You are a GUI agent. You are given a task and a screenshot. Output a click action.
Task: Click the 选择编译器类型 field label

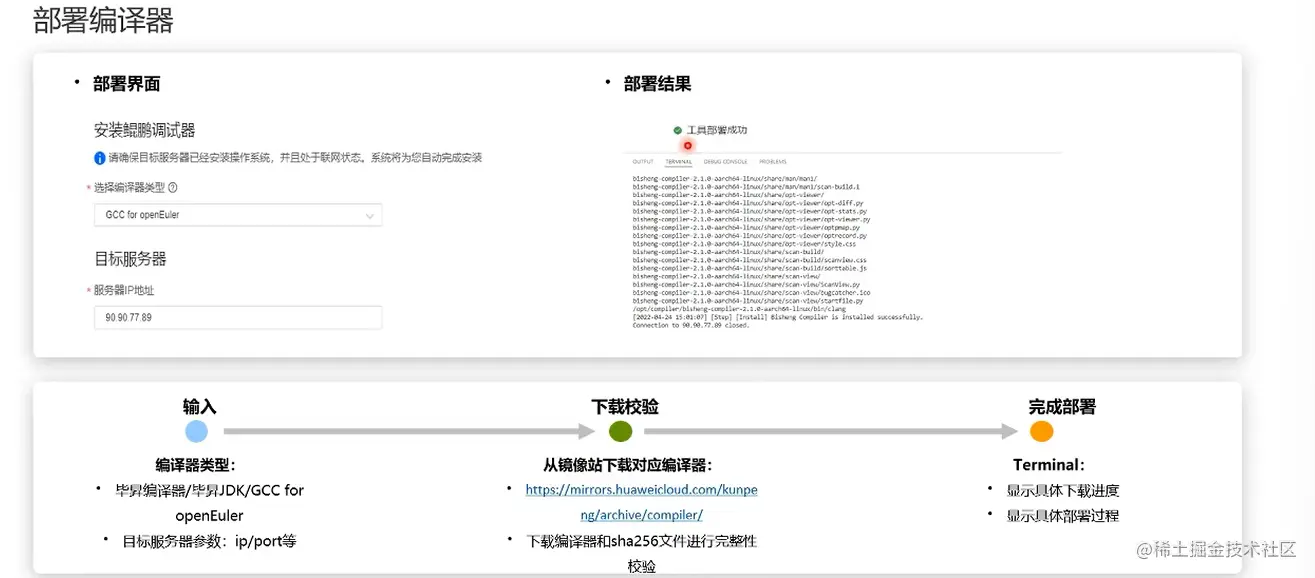(129, 187)
